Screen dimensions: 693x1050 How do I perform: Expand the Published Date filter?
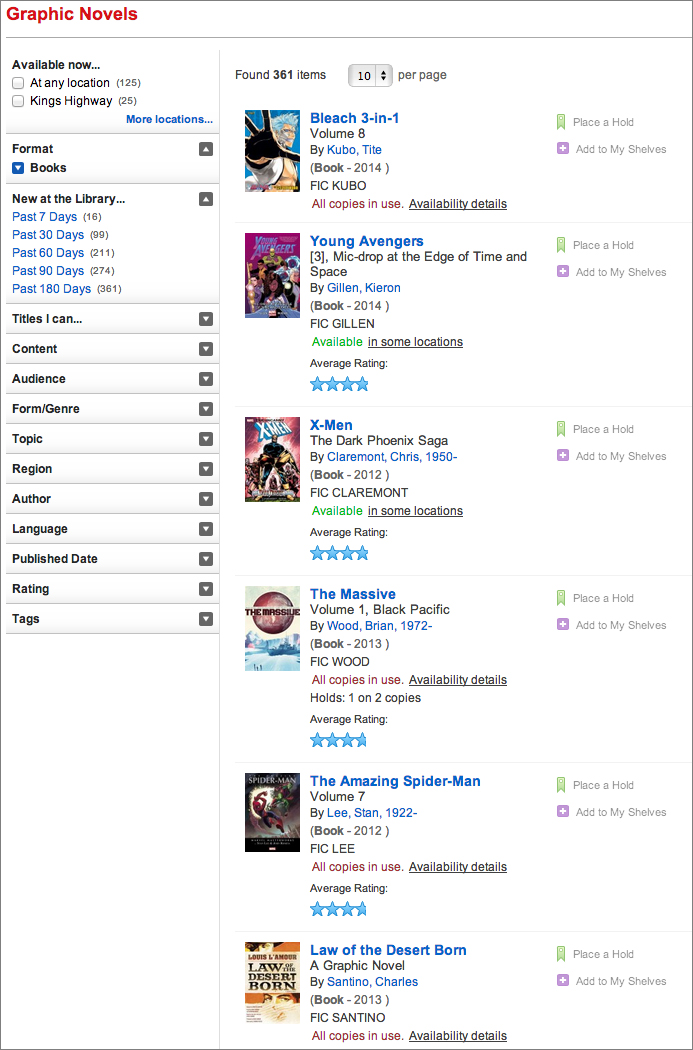206,559
